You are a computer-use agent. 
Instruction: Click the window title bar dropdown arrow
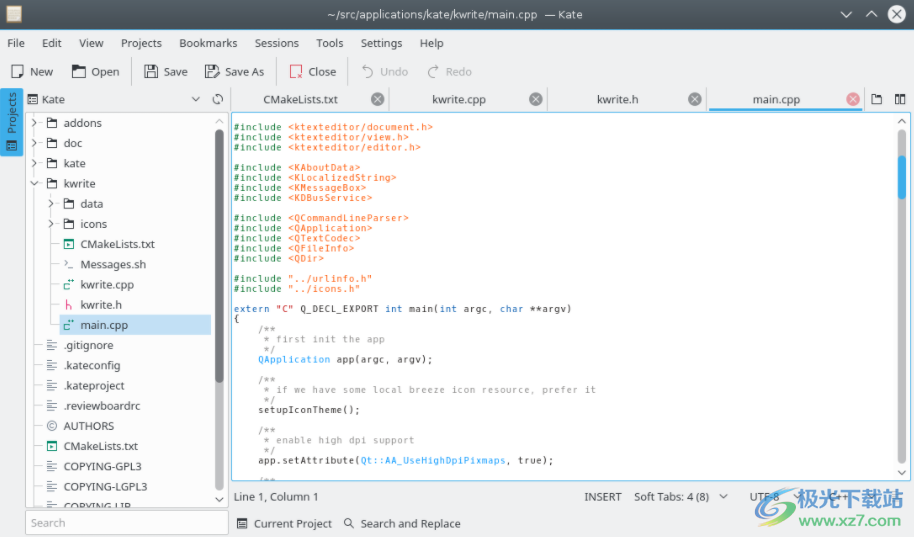pos(846,15)
